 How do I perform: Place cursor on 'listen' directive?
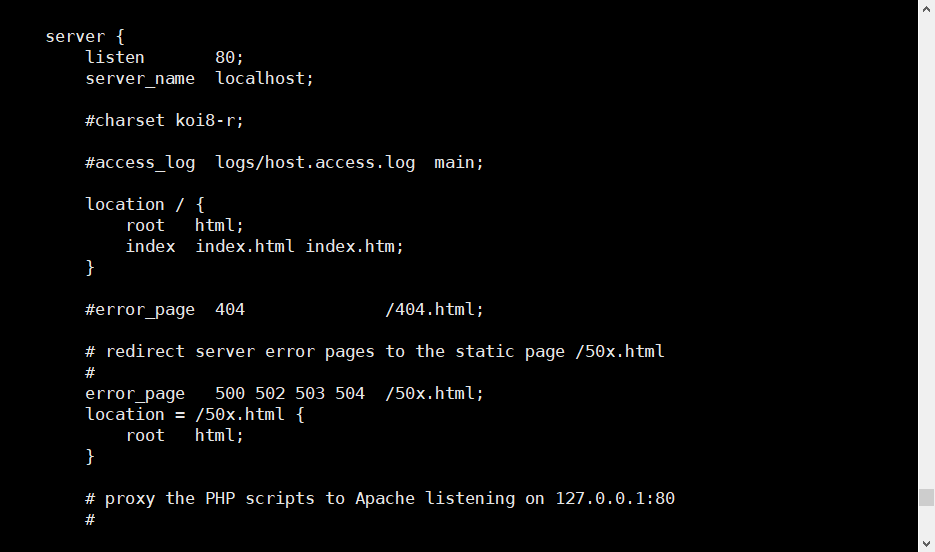tap(115, 57)
